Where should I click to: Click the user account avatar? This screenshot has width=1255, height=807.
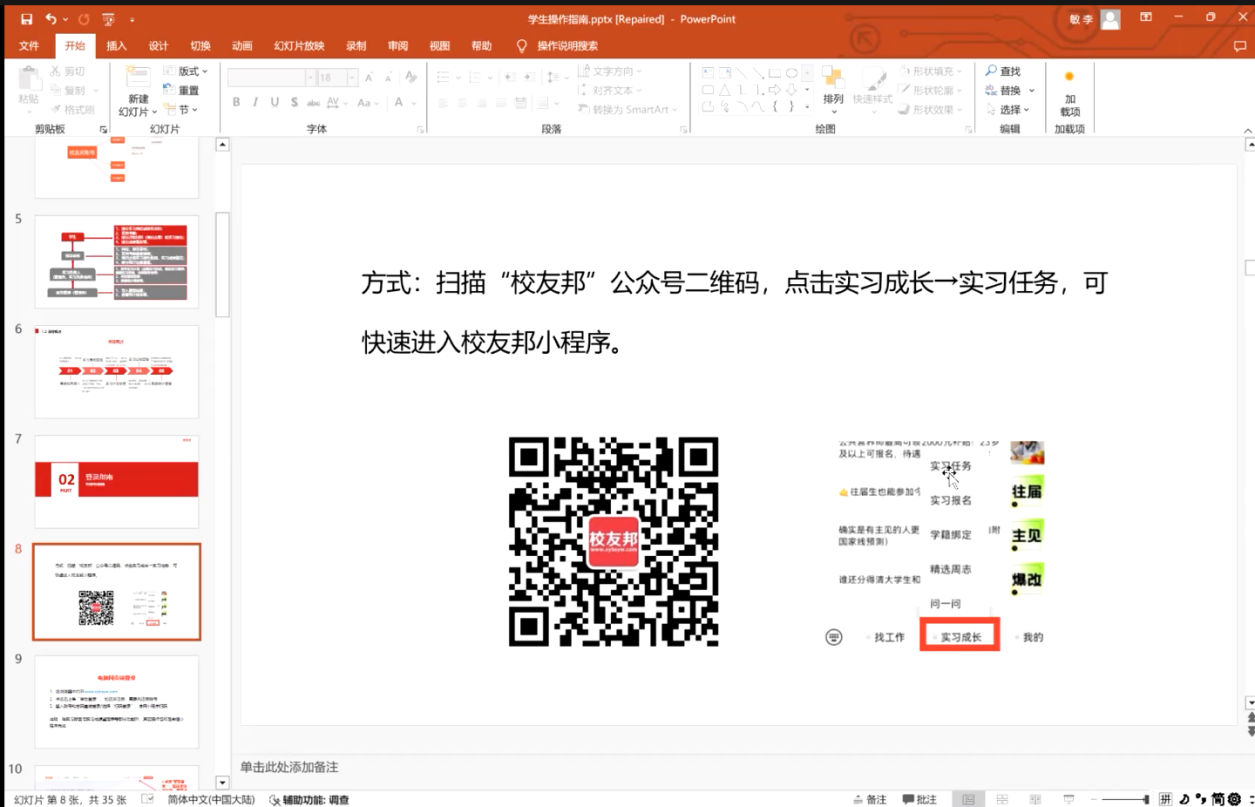[x=1110, y=19]
